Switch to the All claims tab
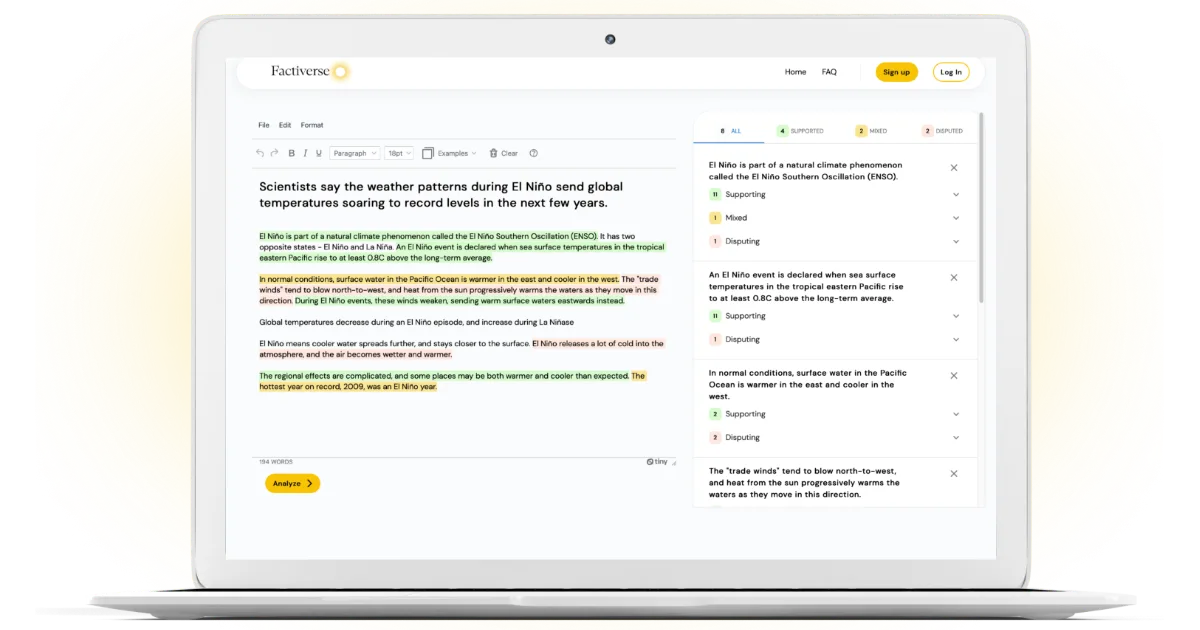 click(731, 131)
